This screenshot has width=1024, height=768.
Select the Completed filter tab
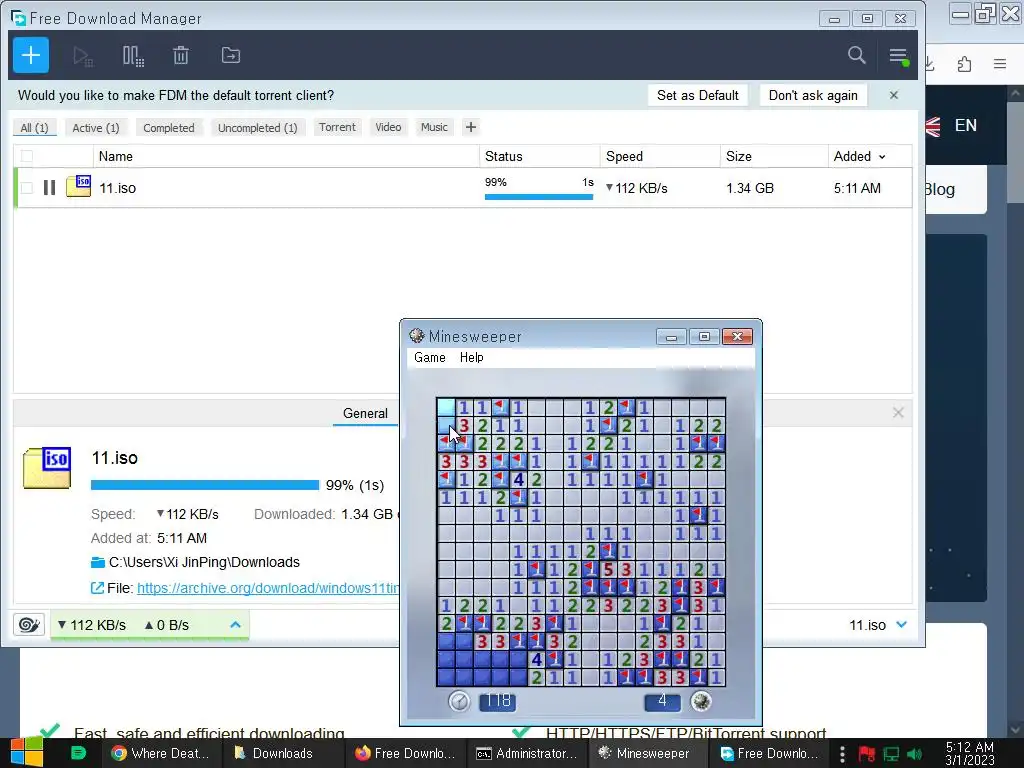tap(168, 128)
